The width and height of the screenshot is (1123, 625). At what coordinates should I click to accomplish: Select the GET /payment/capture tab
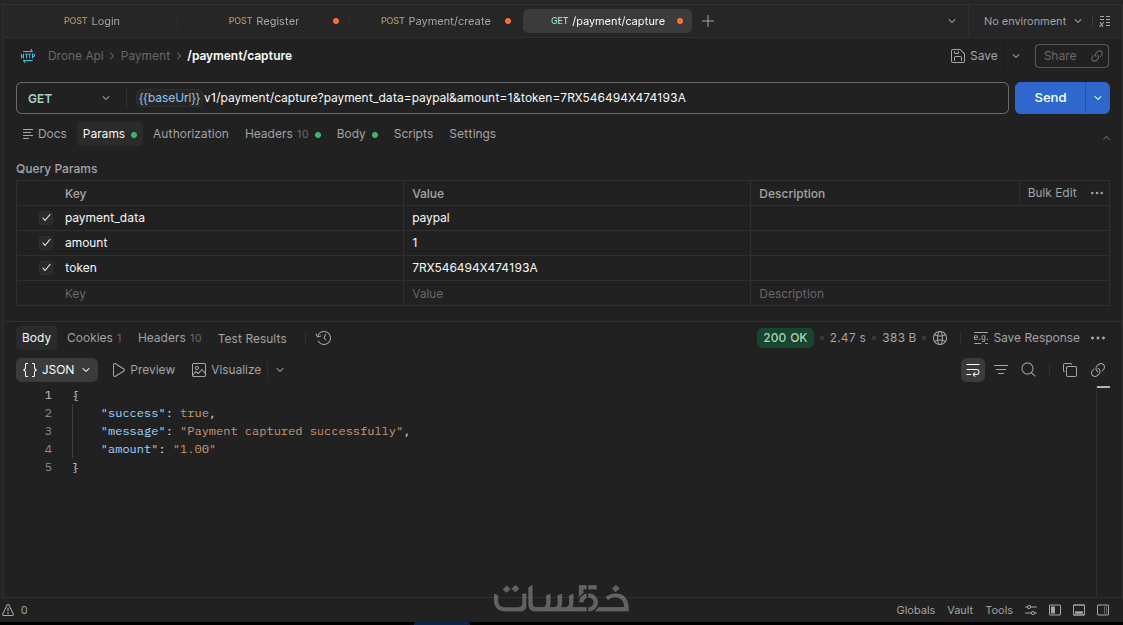(x=607, y=21)
